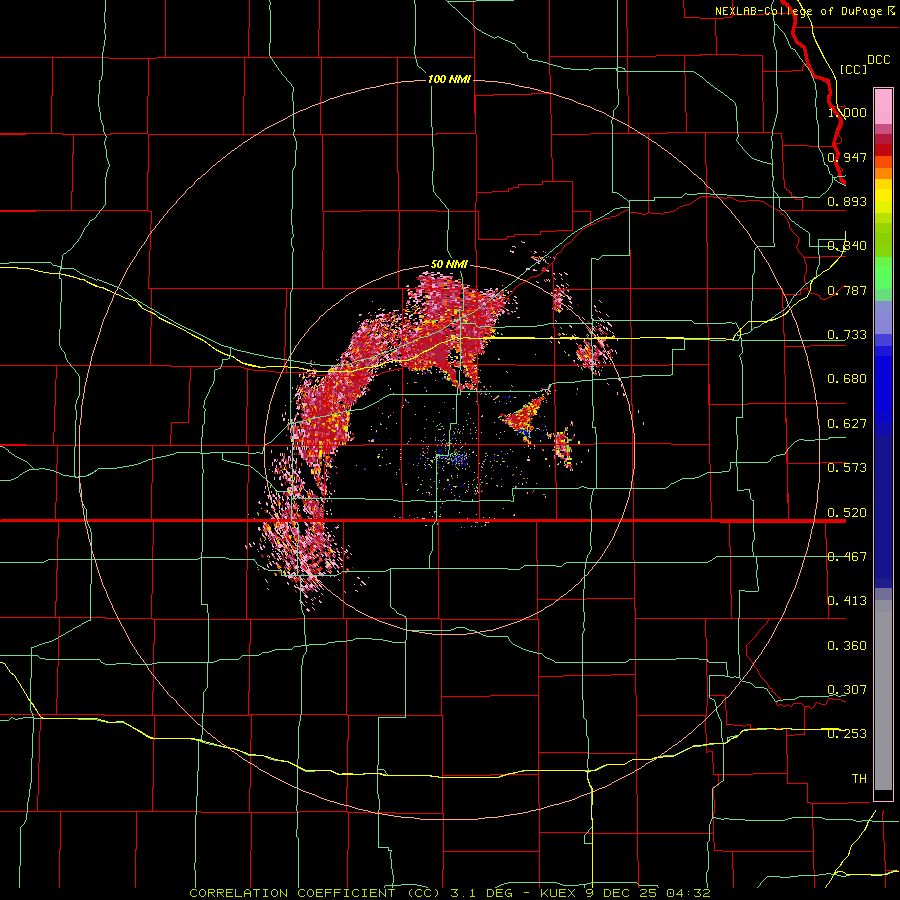The height and width of the screenshot is (900, 900).
Task: Select the 0.360 legend value
Action: (847, 646)
